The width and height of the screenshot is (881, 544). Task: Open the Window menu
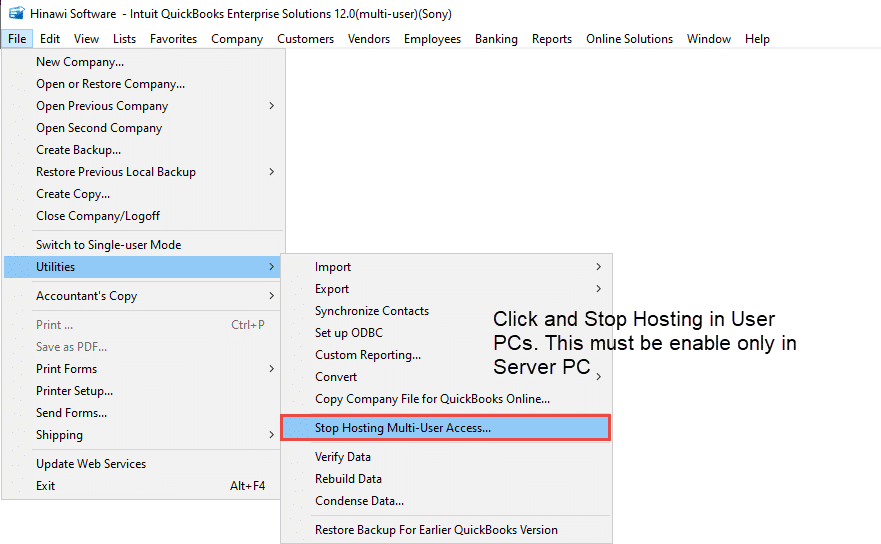(x=709, y=39)
